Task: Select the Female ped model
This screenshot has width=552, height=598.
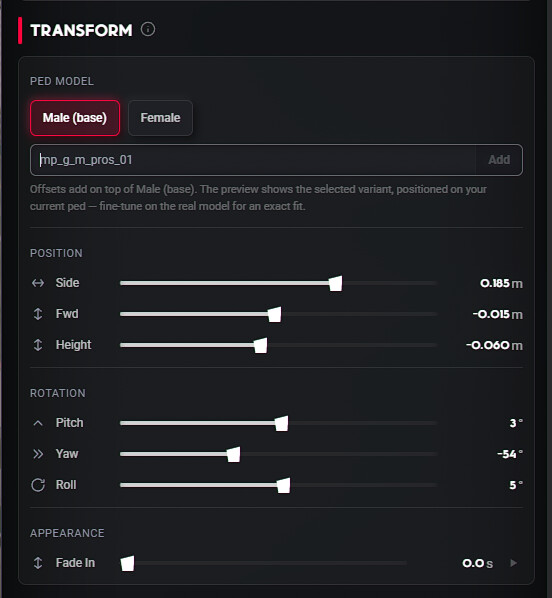Action: tap(160, 118)
